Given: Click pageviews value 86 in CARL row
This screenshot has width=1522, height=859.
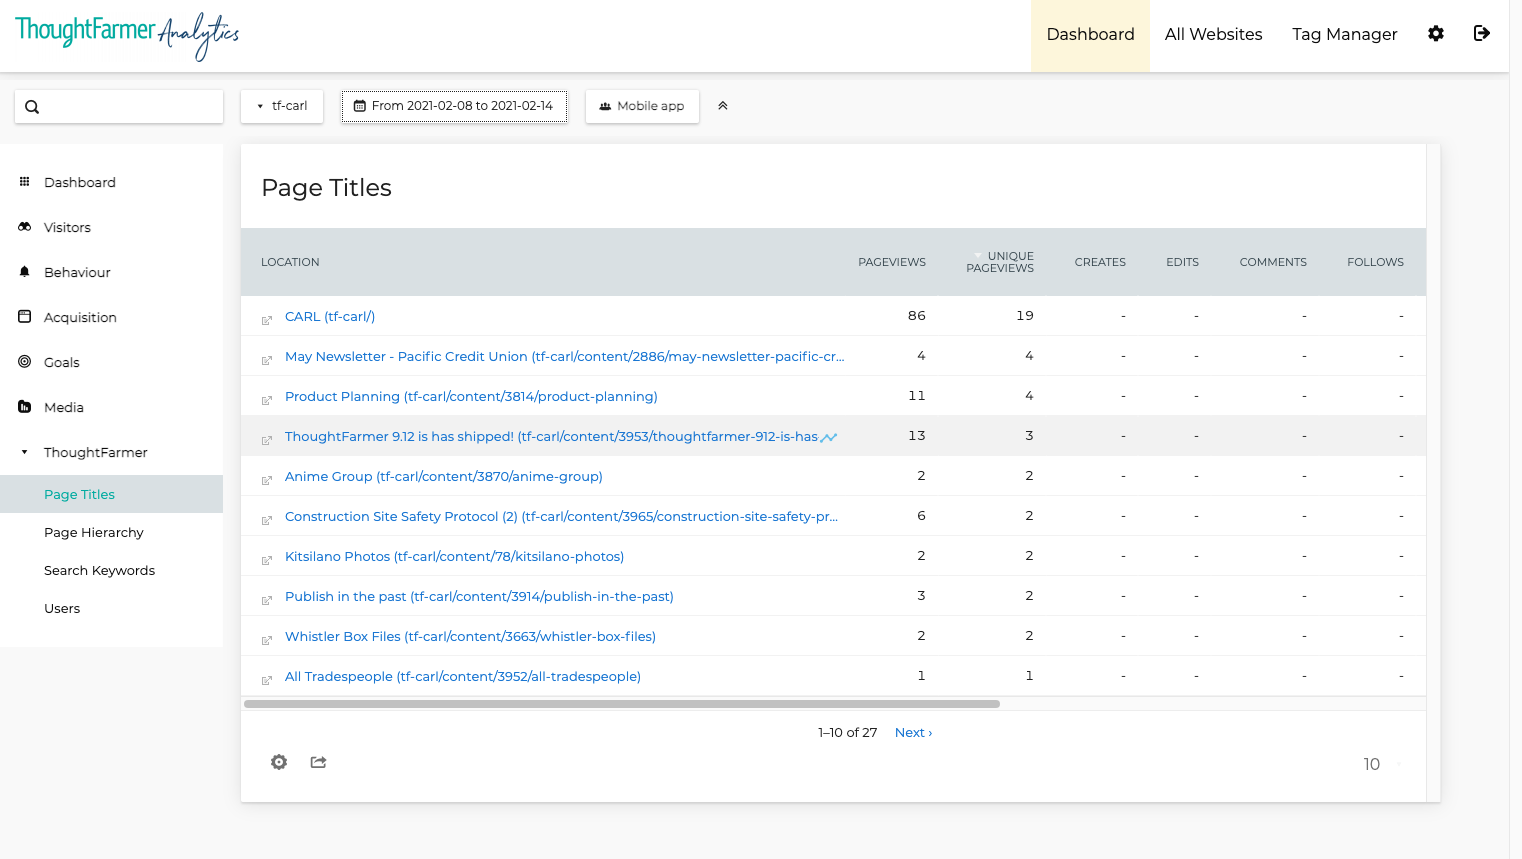Looking at the screenshot, I should coord(917,315).
